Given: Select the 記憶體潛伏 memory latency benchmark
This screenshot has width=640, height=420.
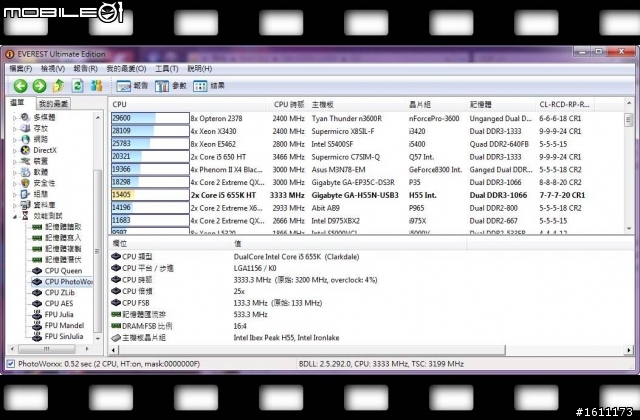Looking at the screenshot, I should point(57,260).
